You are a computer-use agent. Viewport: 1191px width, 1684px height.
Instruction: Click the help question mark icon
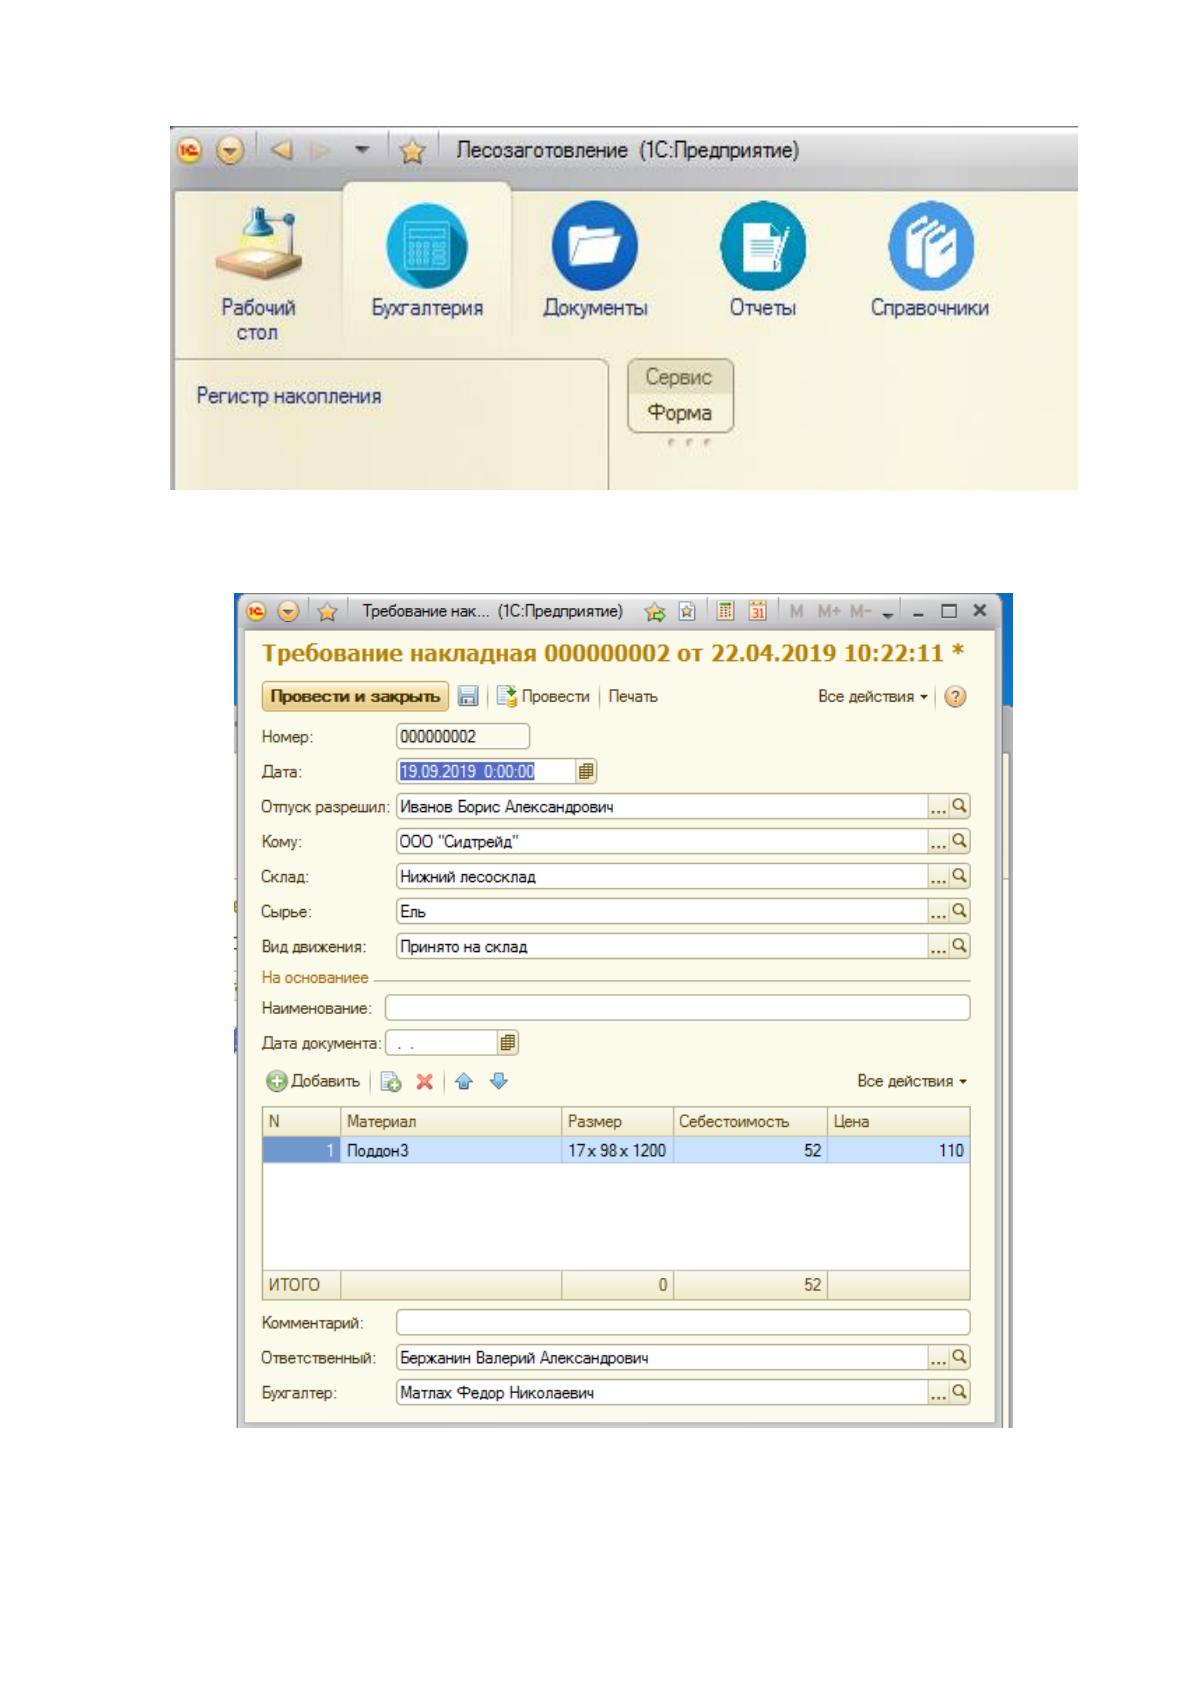(x=955, y=697)
